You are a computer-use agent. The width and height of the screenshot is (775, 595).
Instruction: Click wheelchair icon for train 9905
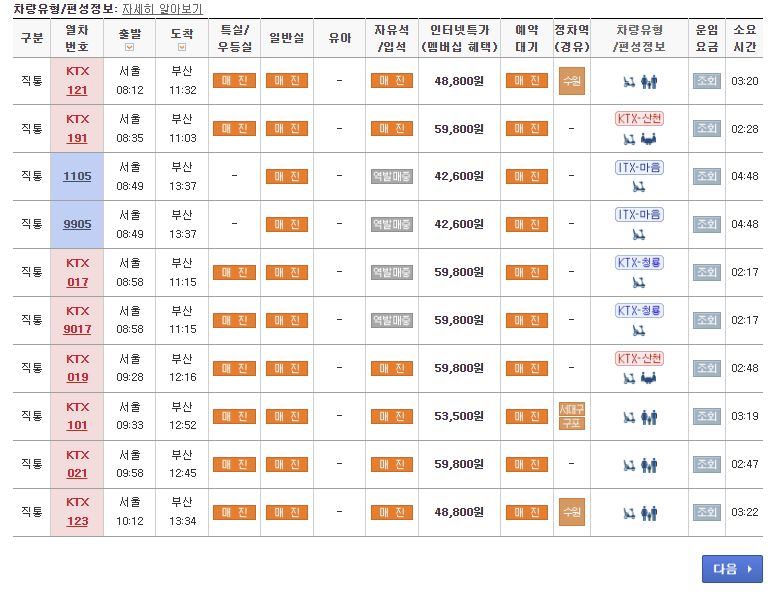[x=639, y=235]
